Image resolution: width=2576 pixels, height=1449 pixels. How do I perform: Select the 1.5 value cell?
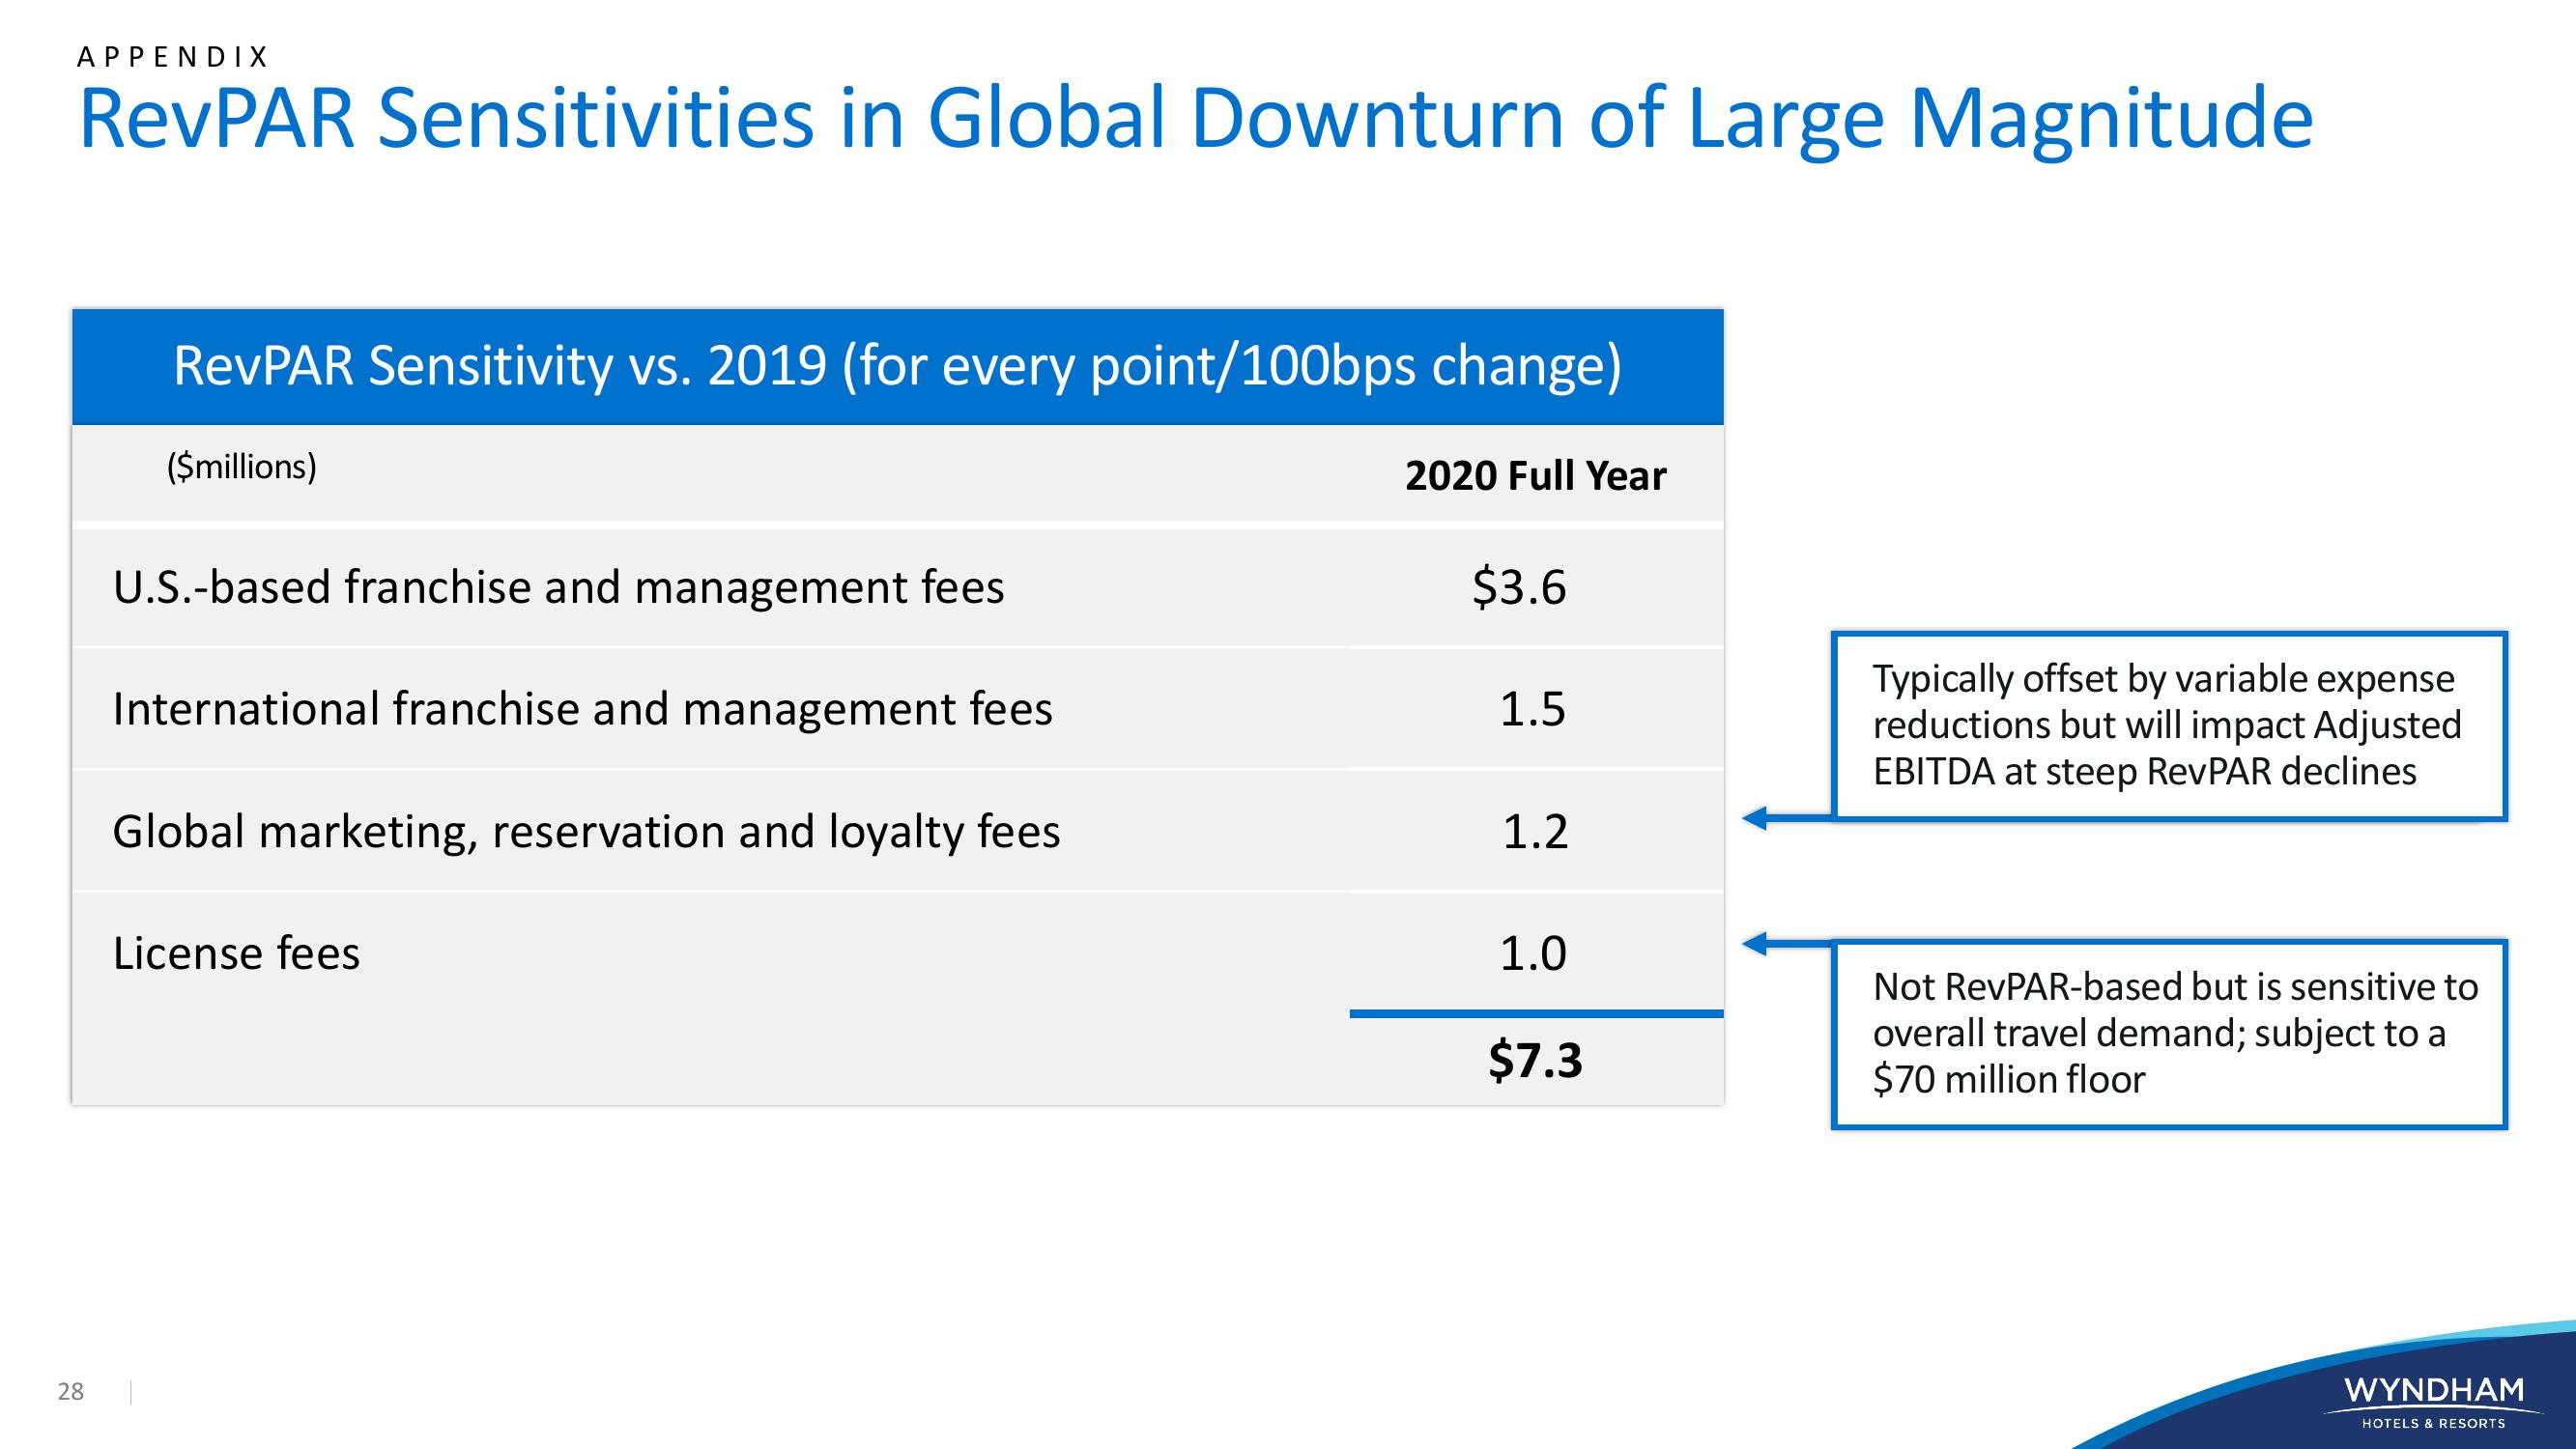1533,709
